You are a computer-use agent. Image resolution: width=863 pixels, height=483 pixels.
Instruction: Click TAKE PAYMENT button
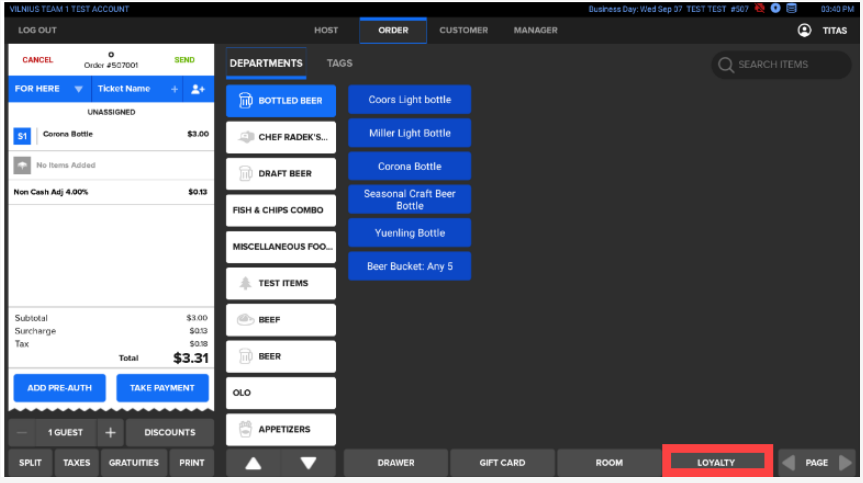(162, 388)
